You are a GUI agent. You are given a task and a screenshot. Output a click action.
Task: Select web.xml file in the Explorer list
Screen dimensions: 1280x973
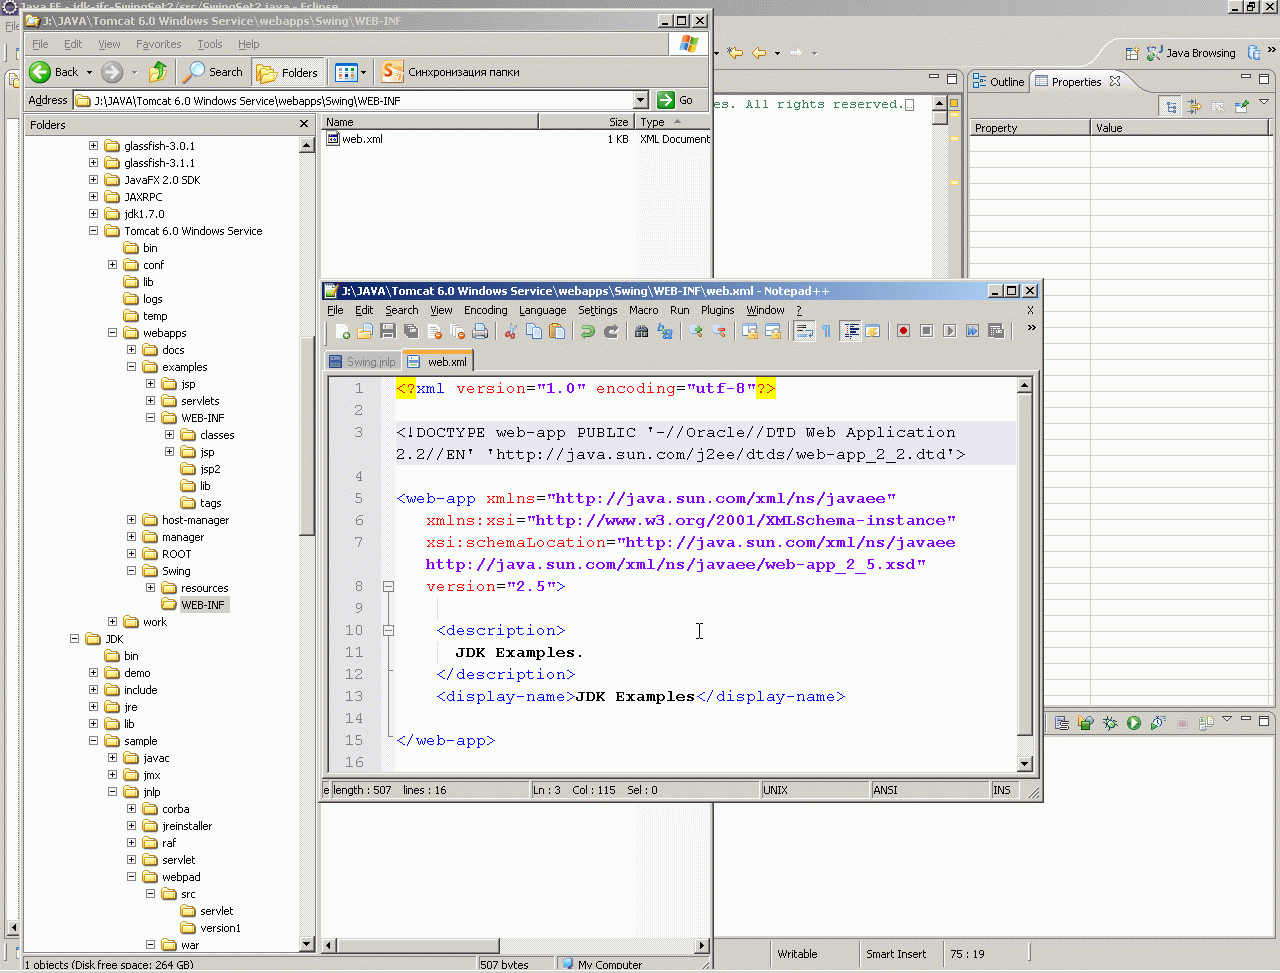click(x=355, y=139)
